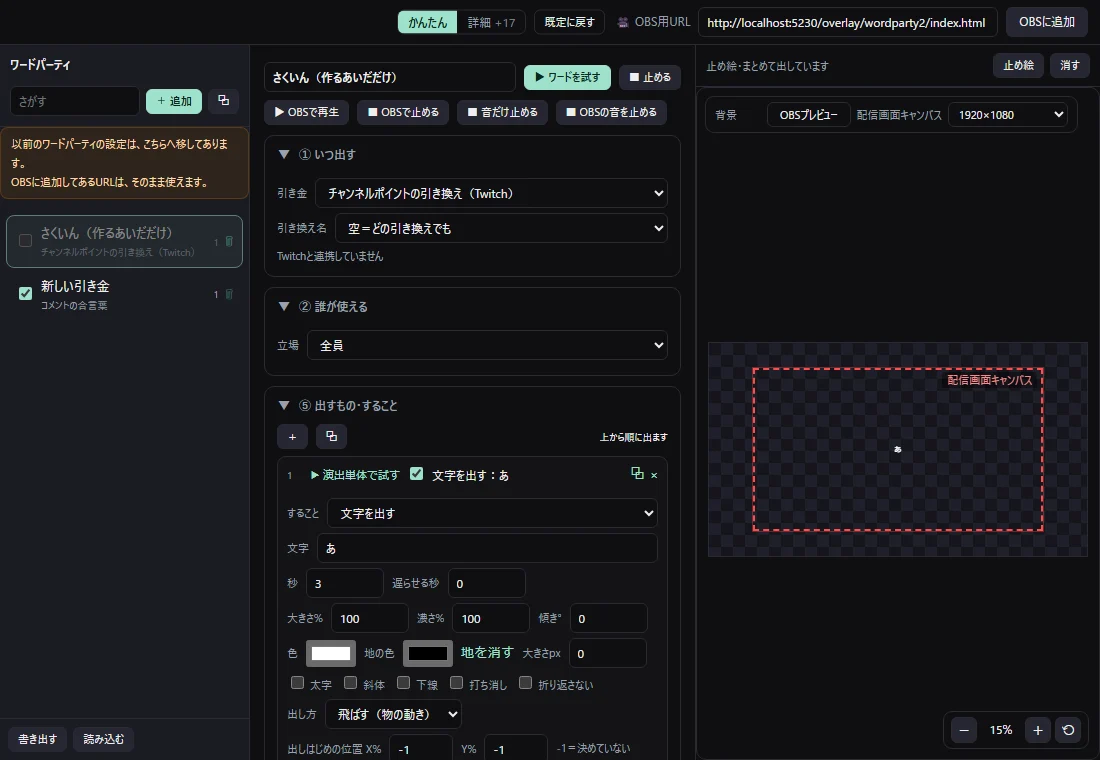The width and height of the screenshot is (1100, 760).
Task: Click OBSに追加 button
Action: click(1047, 22)
